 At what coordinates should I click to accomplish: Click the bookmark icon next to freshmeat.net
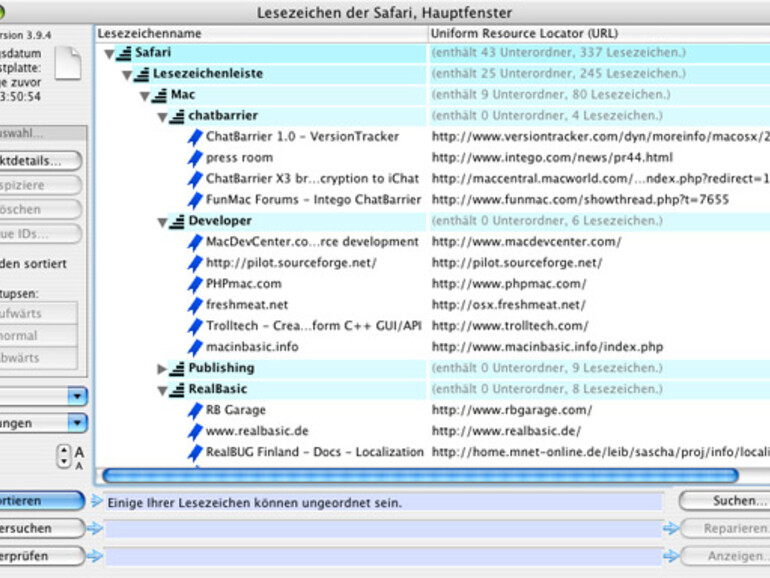coord(195,305)
